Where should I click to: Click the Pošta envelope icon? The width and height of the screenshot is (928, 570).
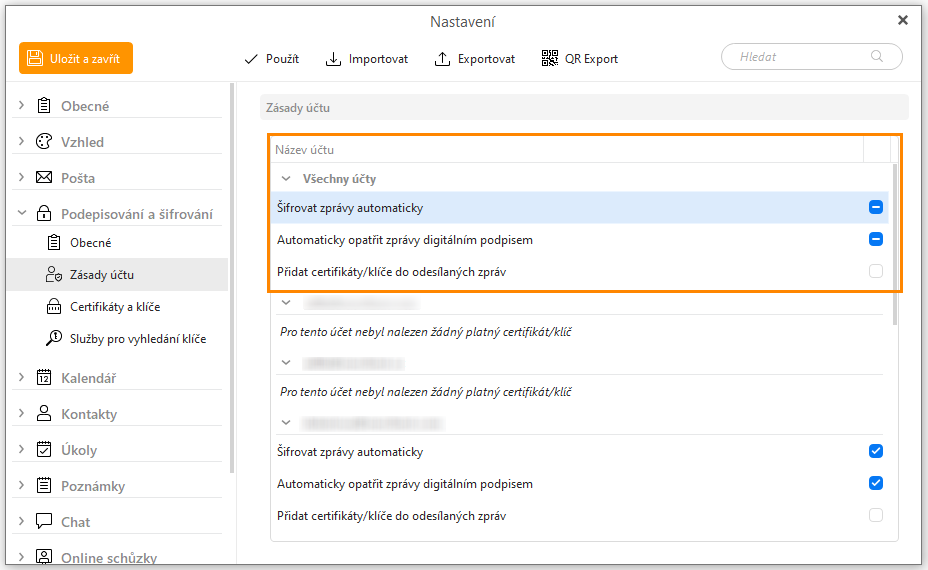coord(44,178)
